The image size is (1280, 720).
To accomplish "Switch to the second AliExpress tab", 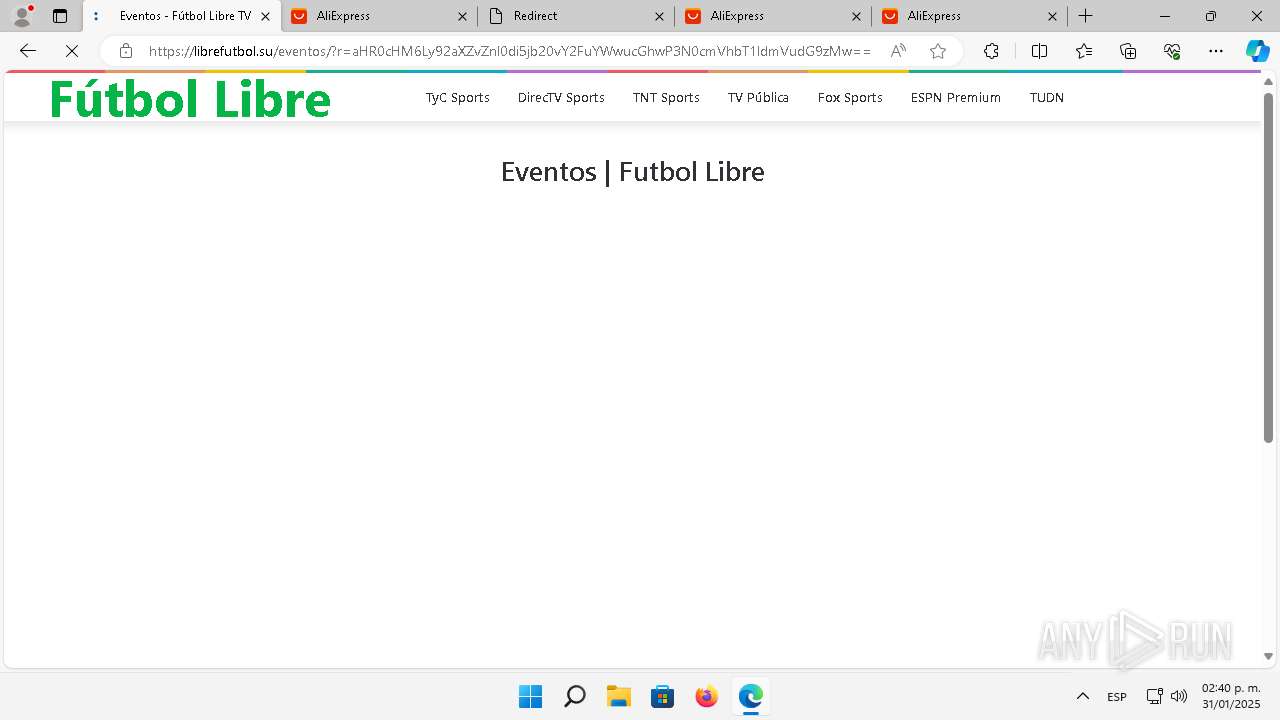I will [x=773, y=16].
